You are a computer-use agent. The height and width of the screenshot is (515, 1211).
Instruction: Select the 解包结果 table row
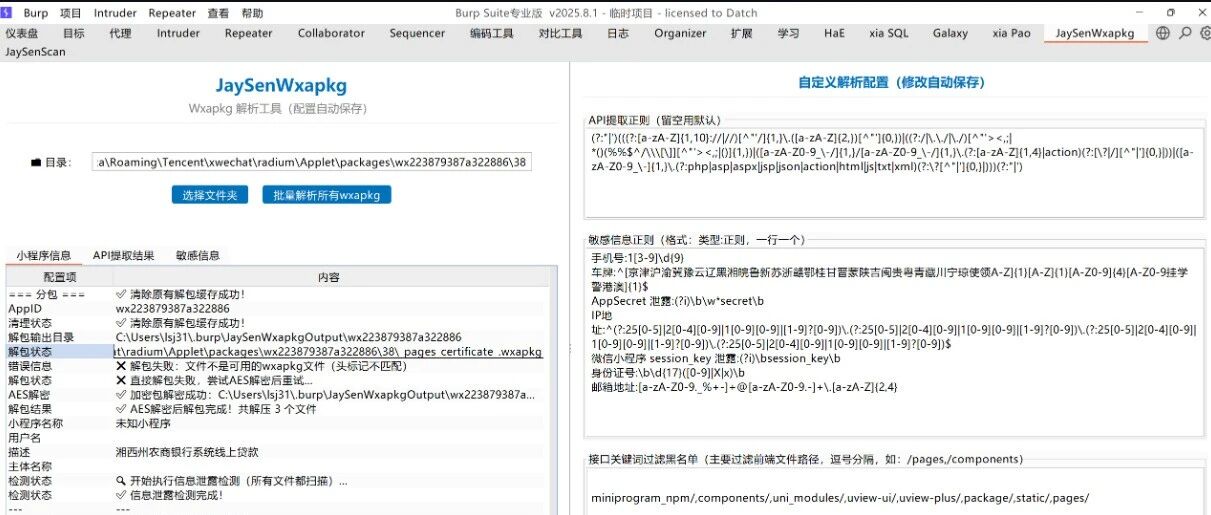point(278,409)
